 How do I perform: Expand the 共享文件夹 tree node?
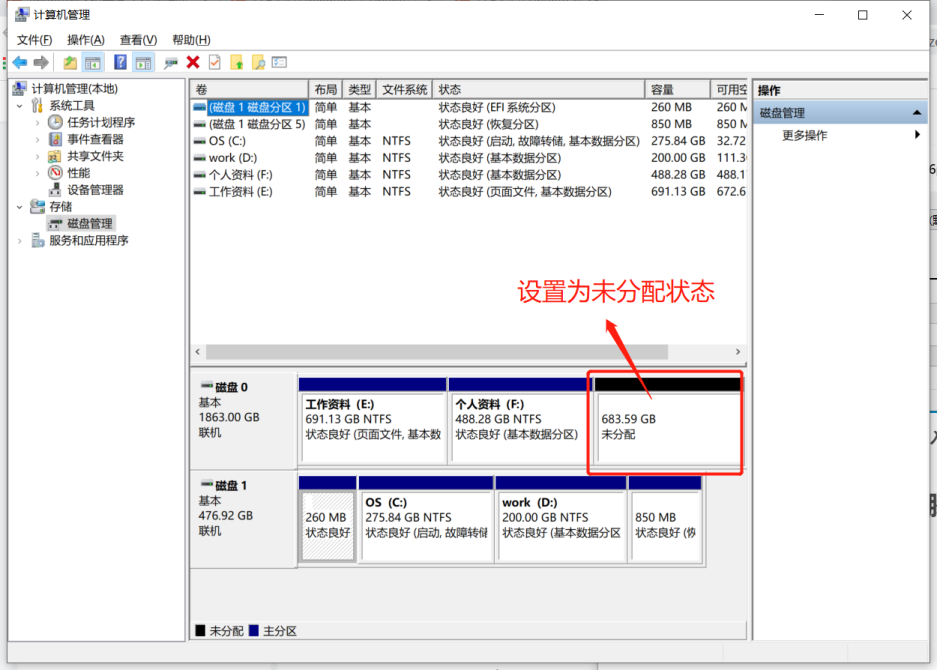click(x=37, y=156)
